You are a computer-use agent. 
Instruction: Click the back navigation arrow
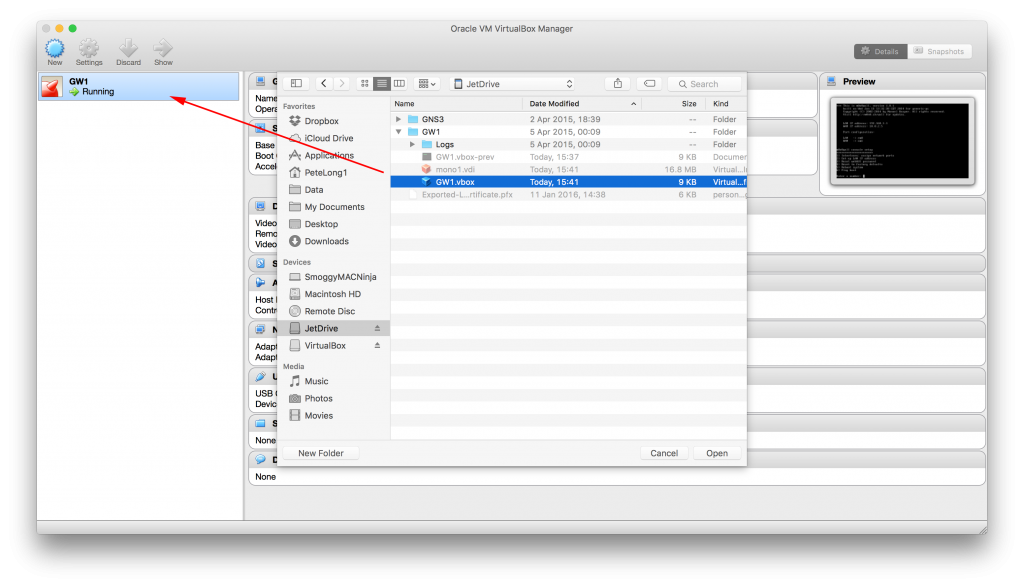[x=322, y=83]
